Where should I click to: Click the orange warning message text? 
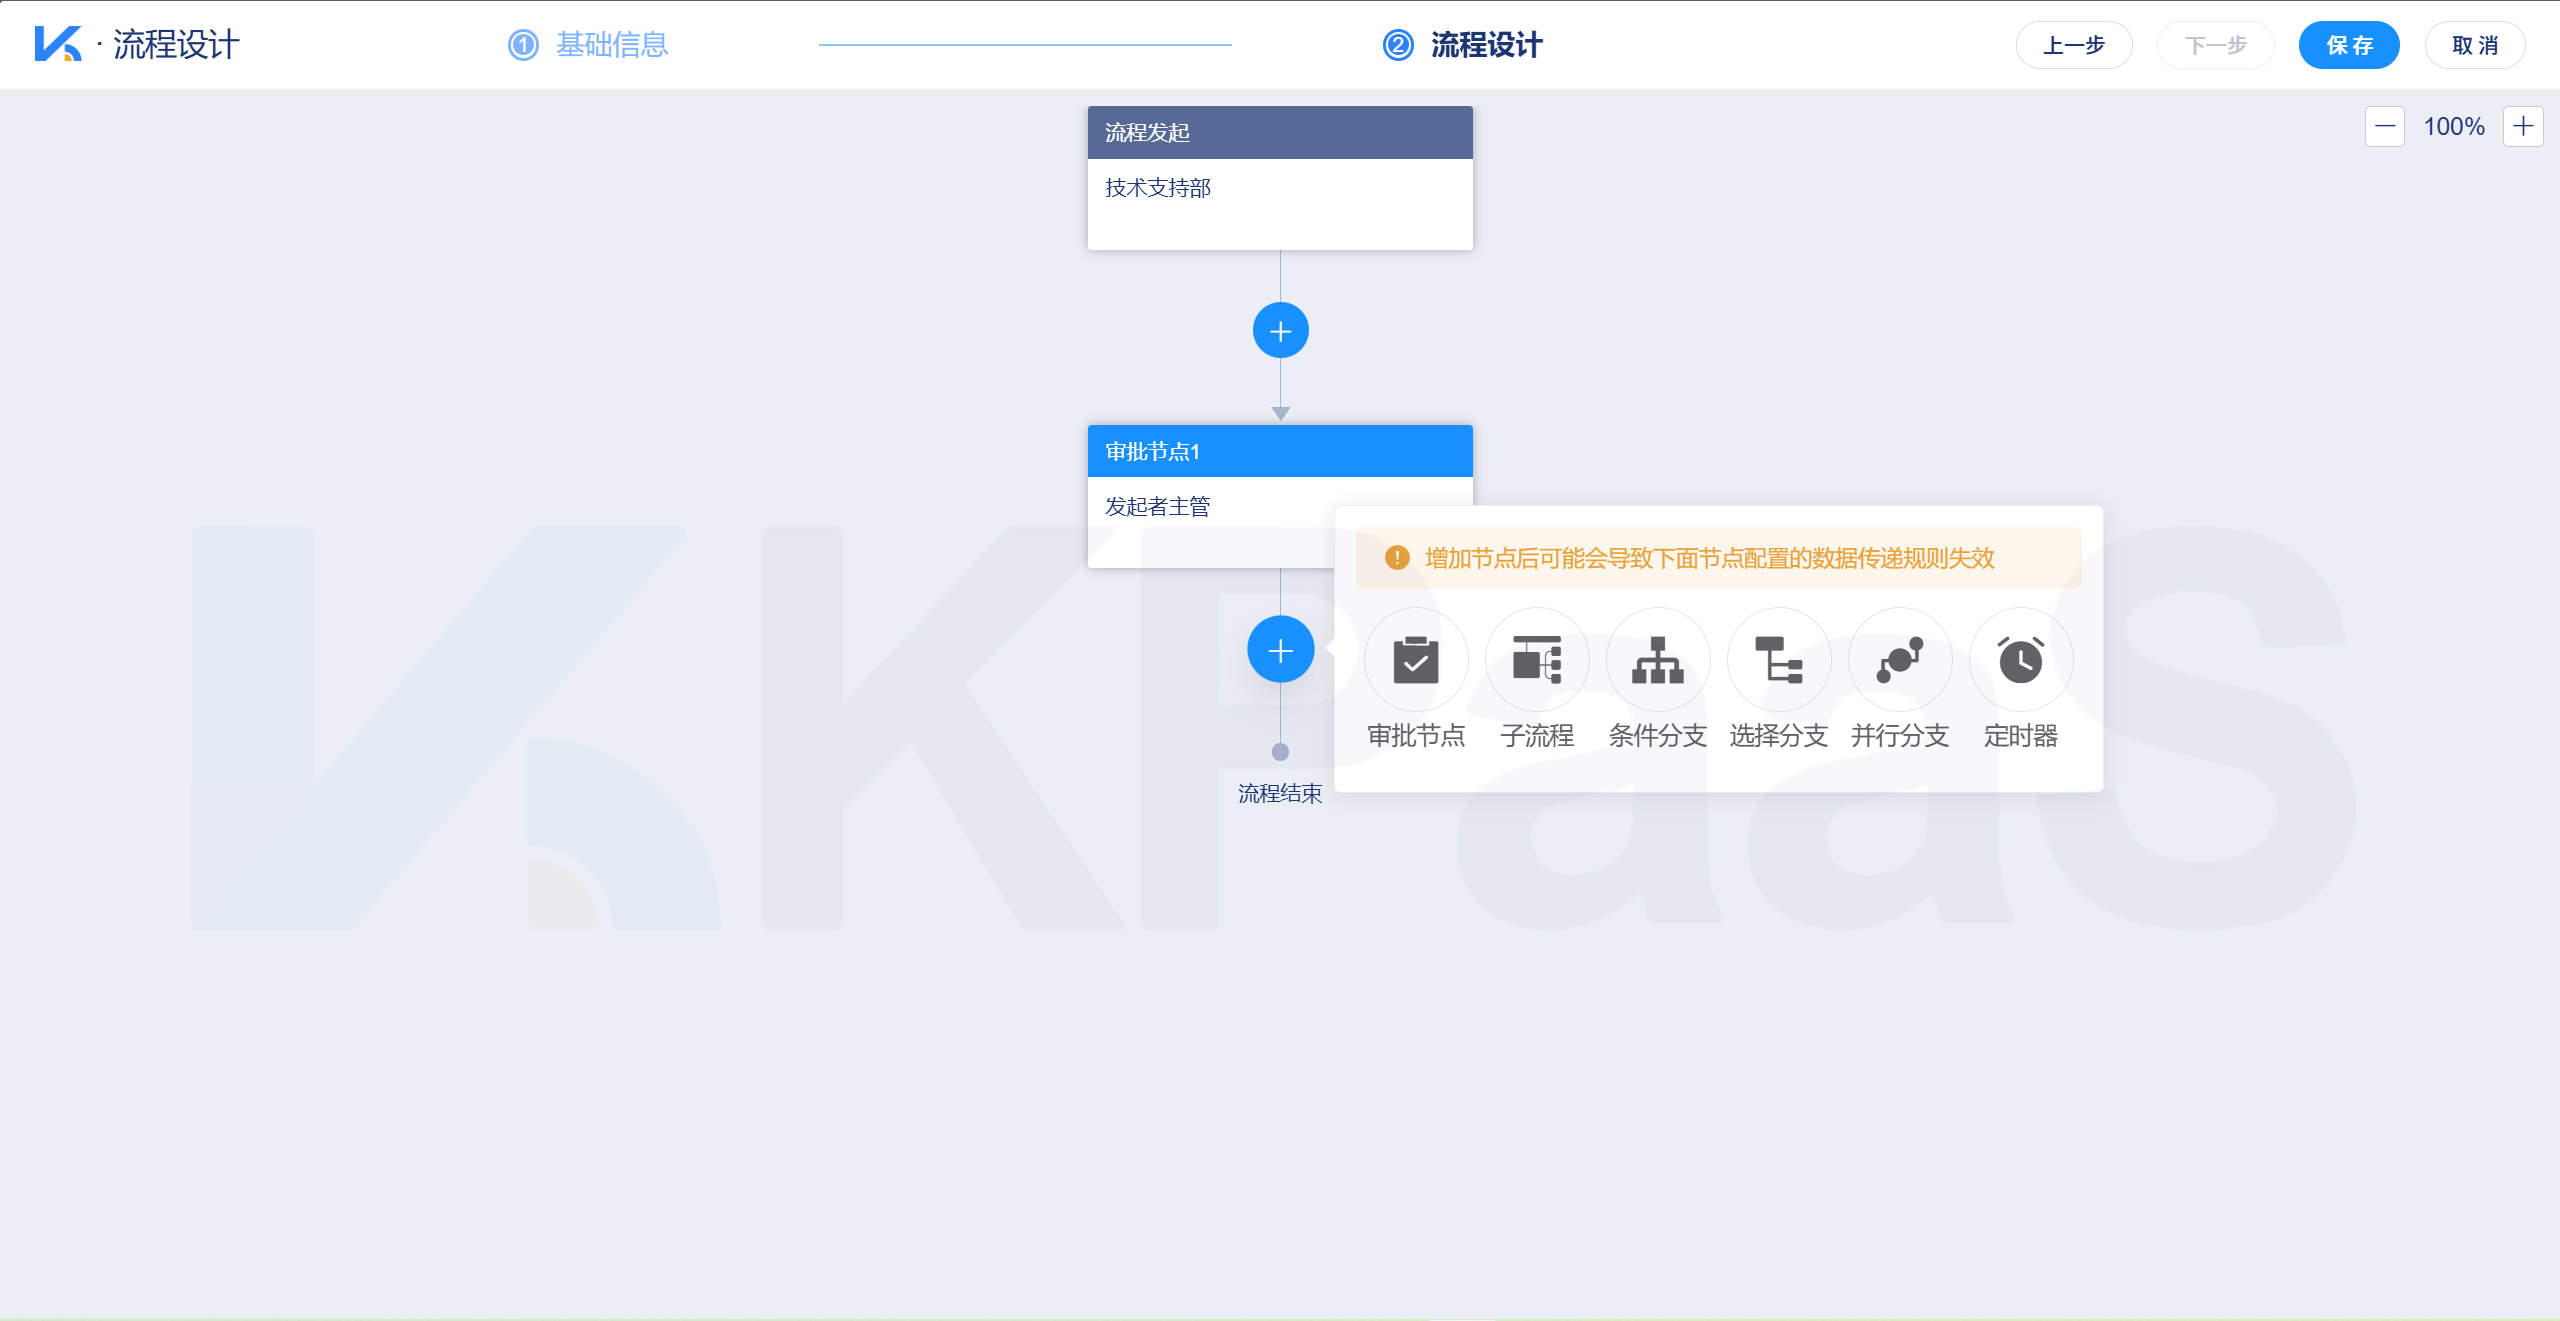click(1710, 558)
